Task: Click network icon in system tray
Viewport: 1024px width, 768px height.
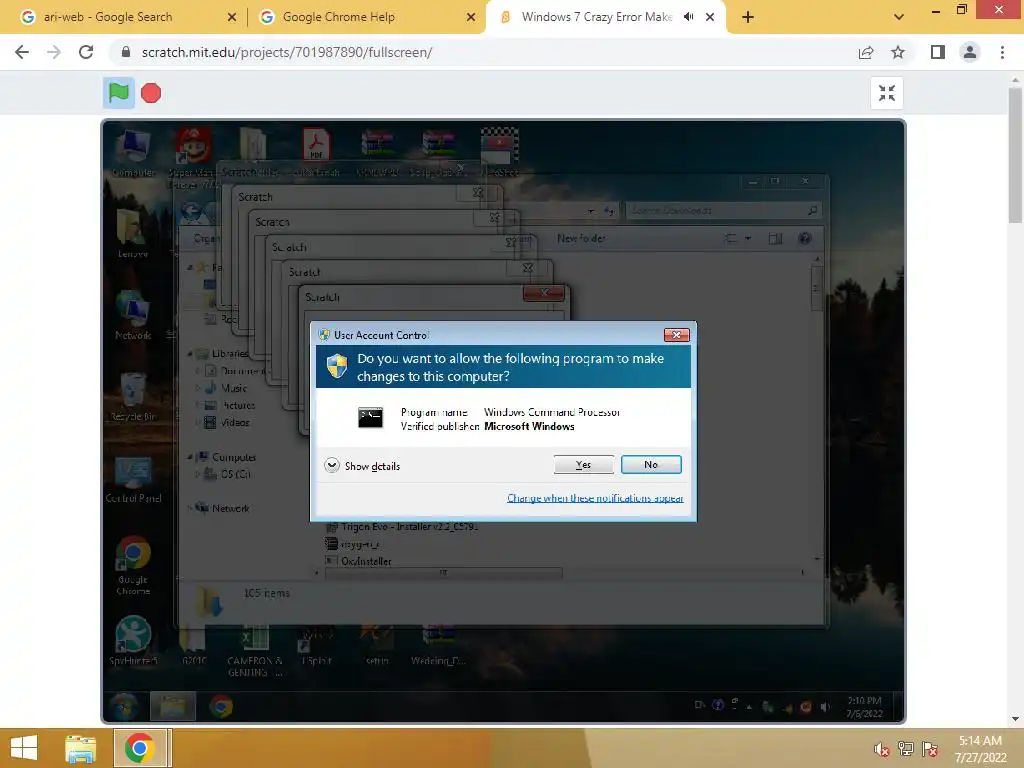Action: tap(905, 749)
